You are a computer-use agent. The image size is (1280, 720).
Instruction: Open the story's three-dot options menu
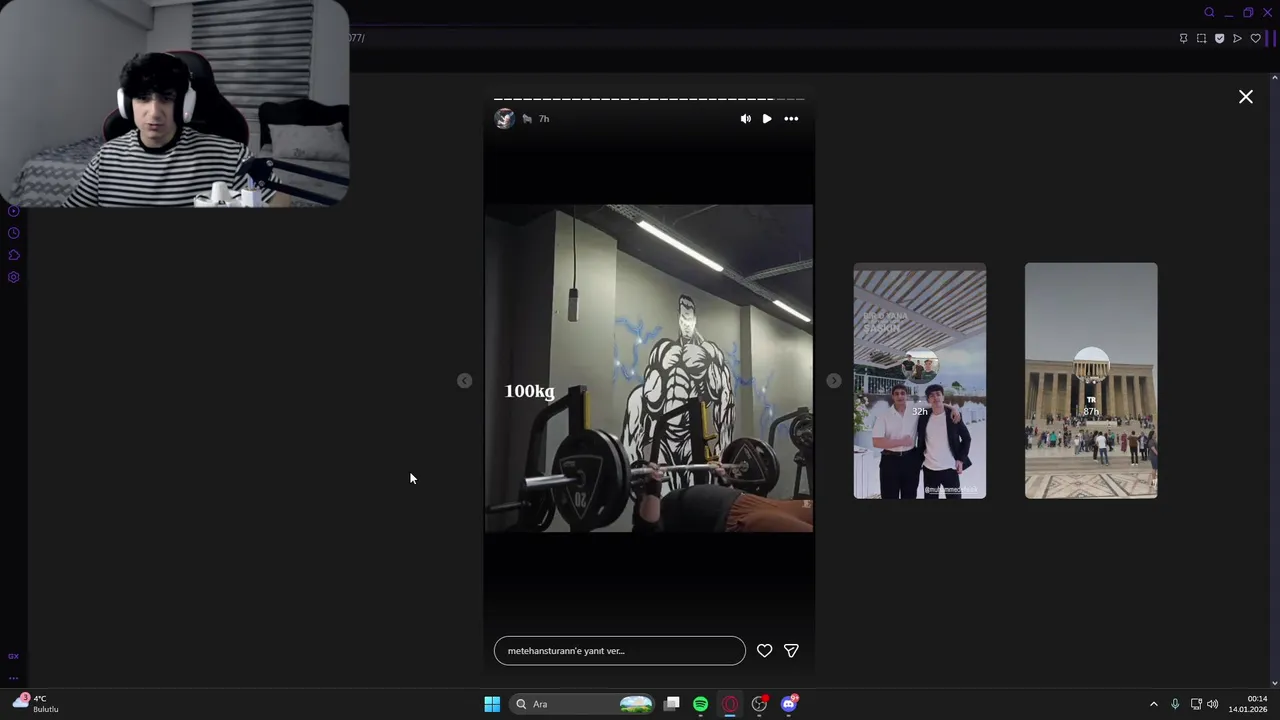[791, 119]
